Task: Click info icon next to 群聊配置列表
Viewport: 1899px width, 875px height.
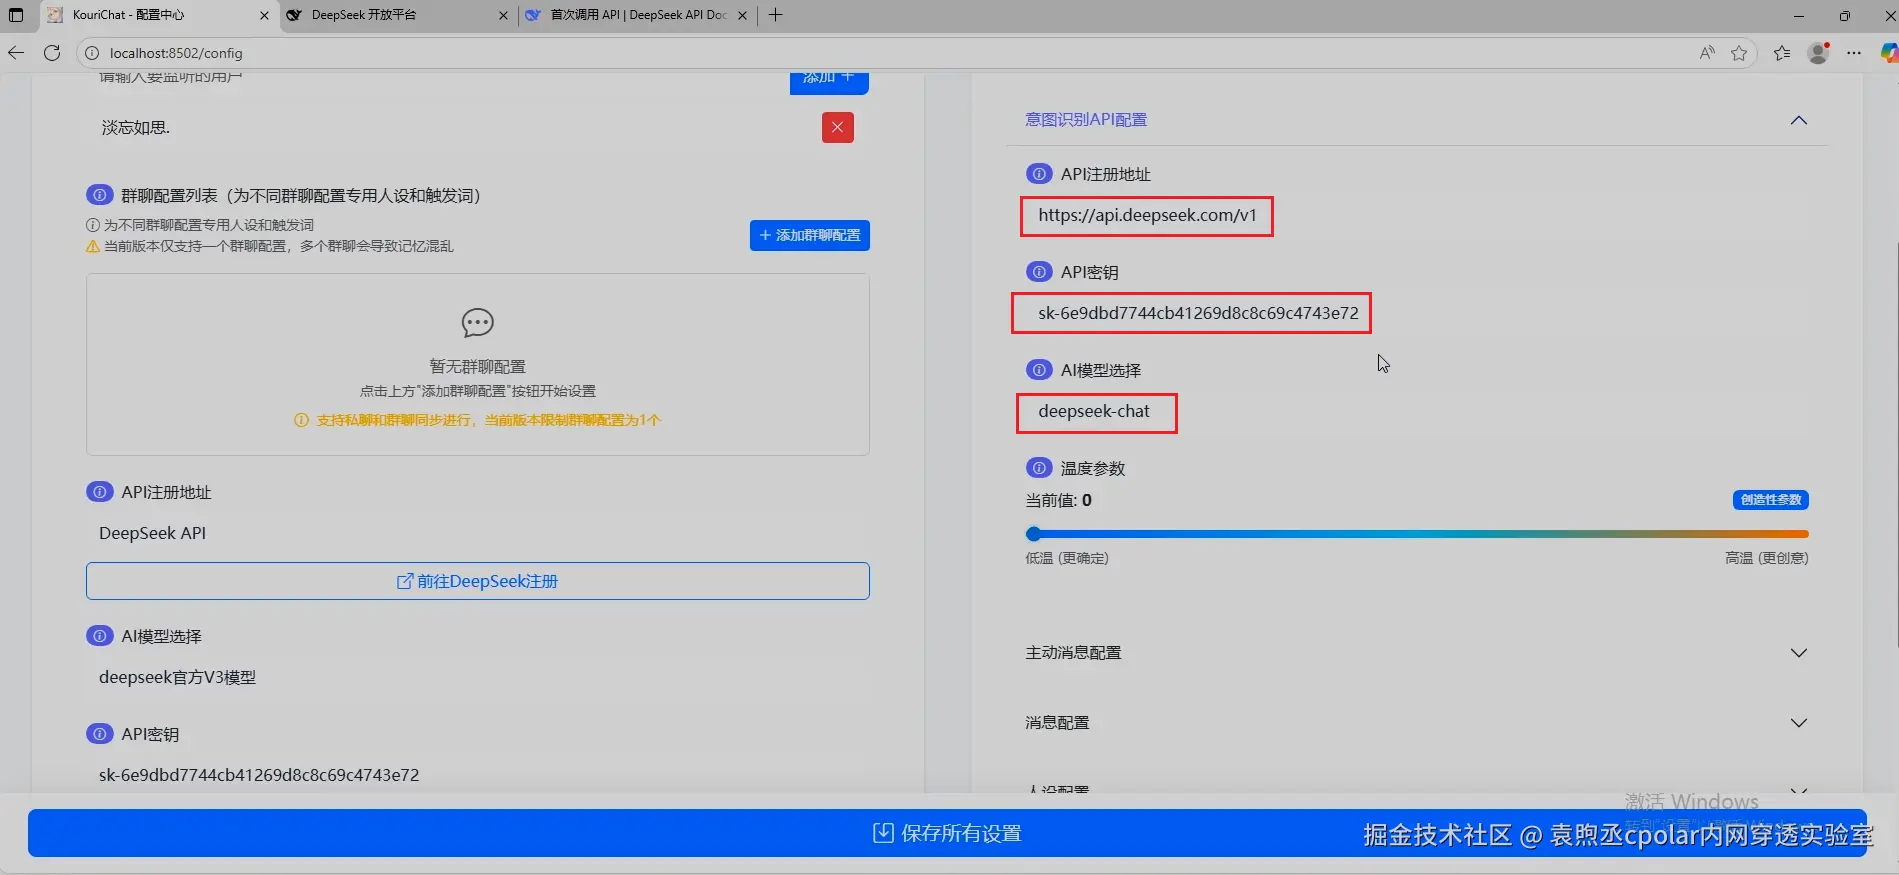Action: click(x=99, y=195)
